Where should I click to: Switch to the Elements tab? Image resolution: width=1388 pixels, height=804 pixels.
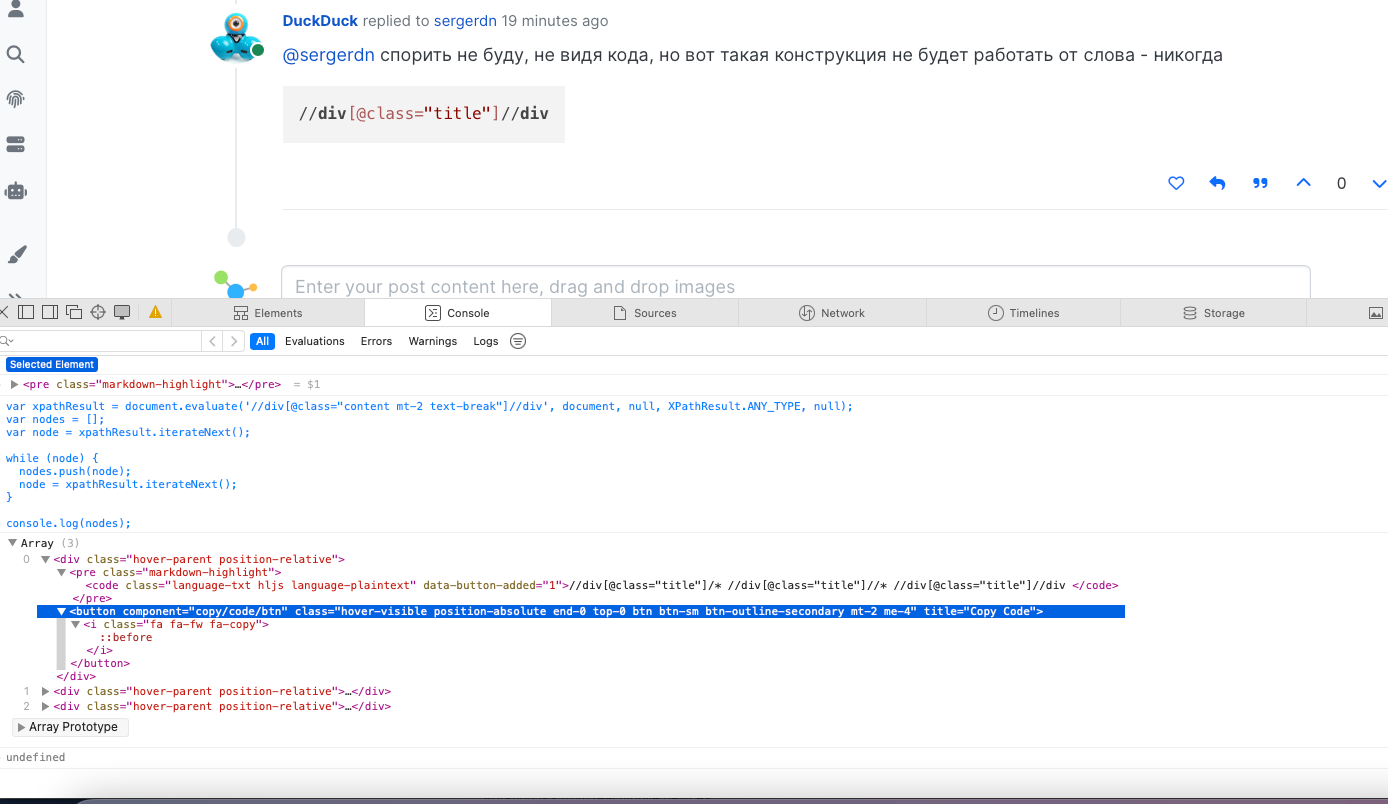(268, 312)
